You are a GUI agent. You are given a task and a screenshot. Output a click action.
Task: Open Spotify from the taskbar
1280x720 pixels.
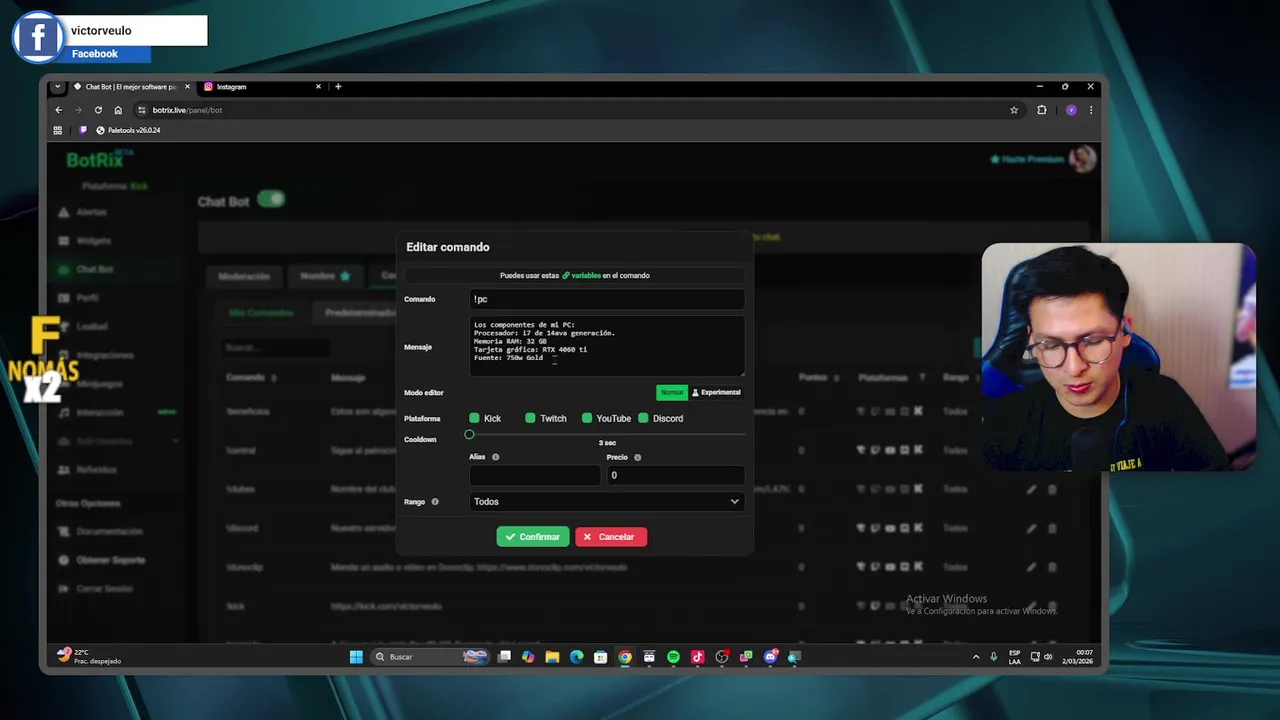[x=673, y=657]
